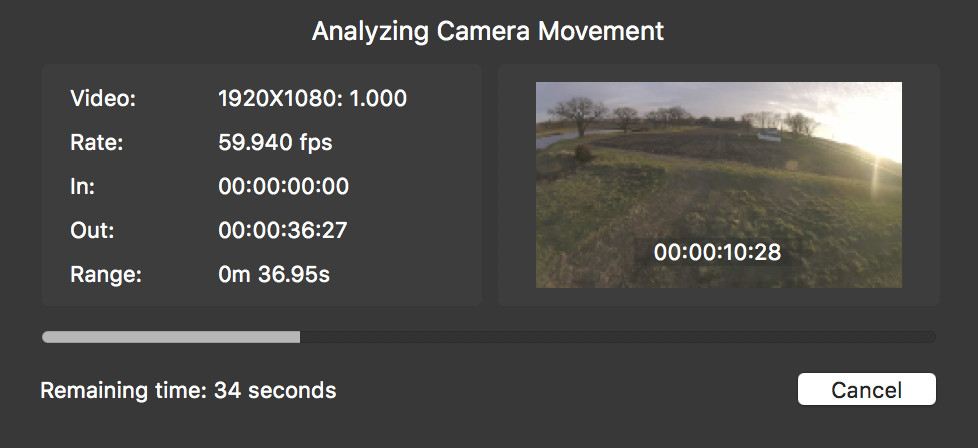The height and width of the screenshot is (448, 978).
Task: Select the 59.940 fps value
Action: coord(275,143)
